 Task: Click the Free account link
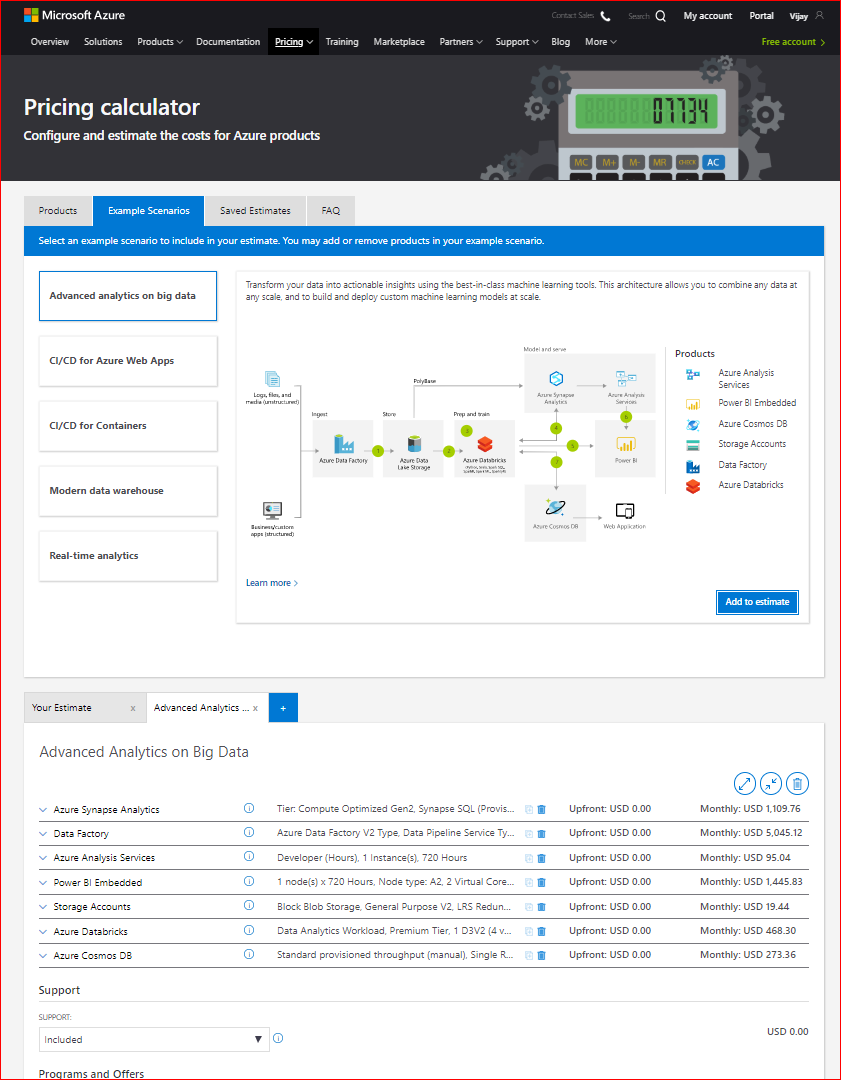[x=793, y=42]
